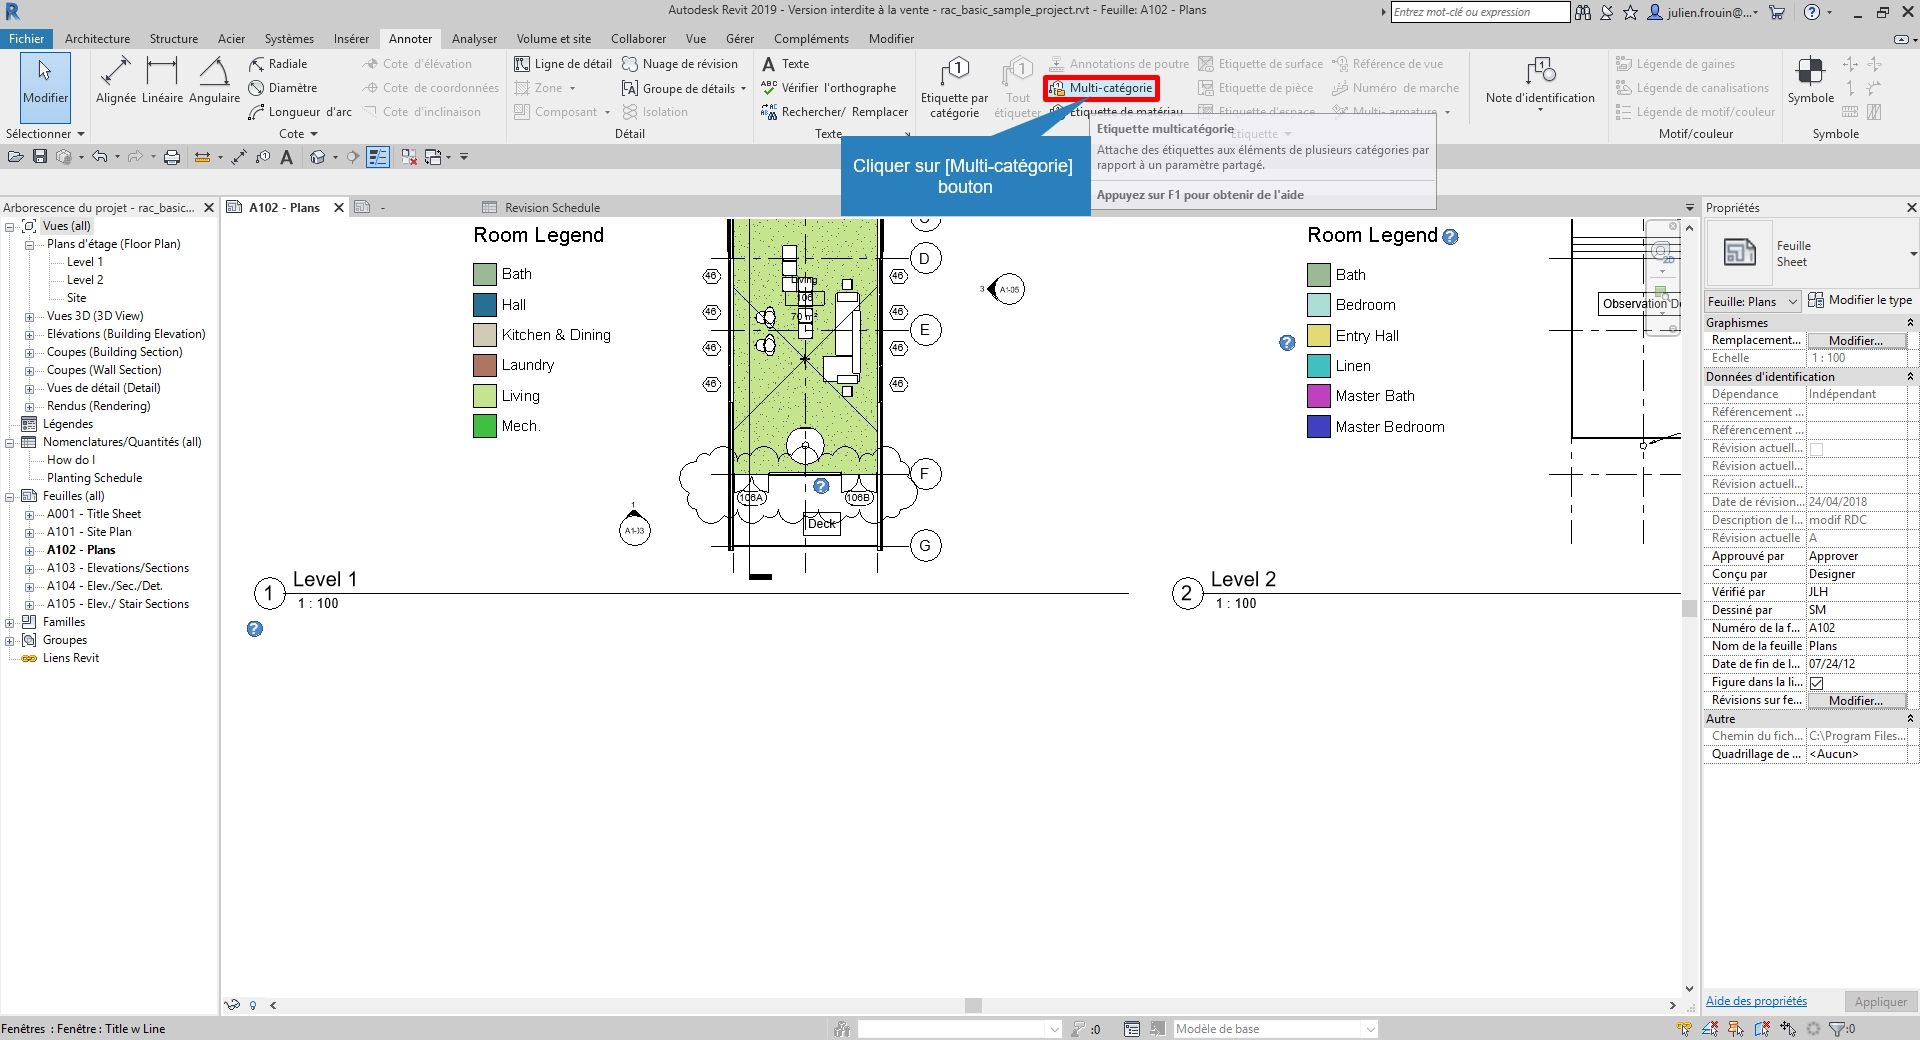Click the Modifier le type button
Image resolution: width=1920 pixels, height=1040 pixels.
point(1861,300)
